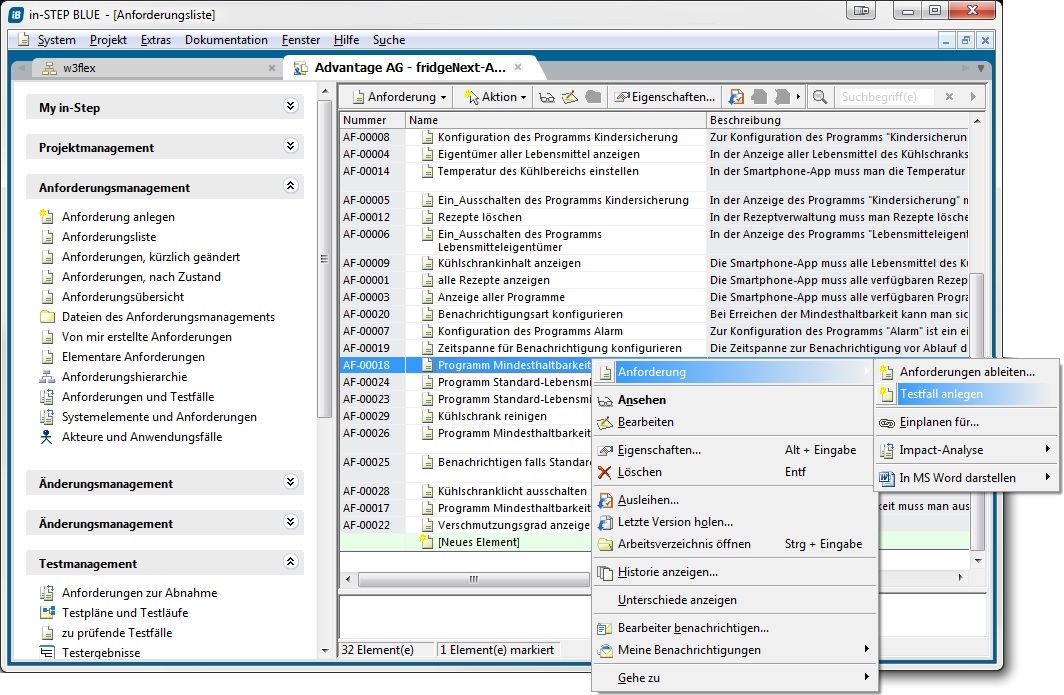Viewport: 1064px width, 695px height.
Task: Click the red X Löschen icon in context menu
Action: (604, 472)
